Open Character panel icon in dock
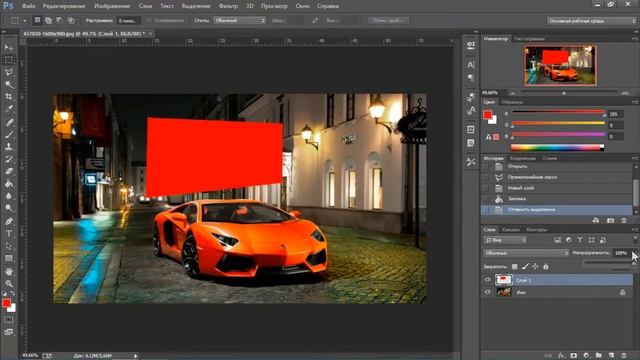The image size is (640, 360). click(x=471, y=64)
